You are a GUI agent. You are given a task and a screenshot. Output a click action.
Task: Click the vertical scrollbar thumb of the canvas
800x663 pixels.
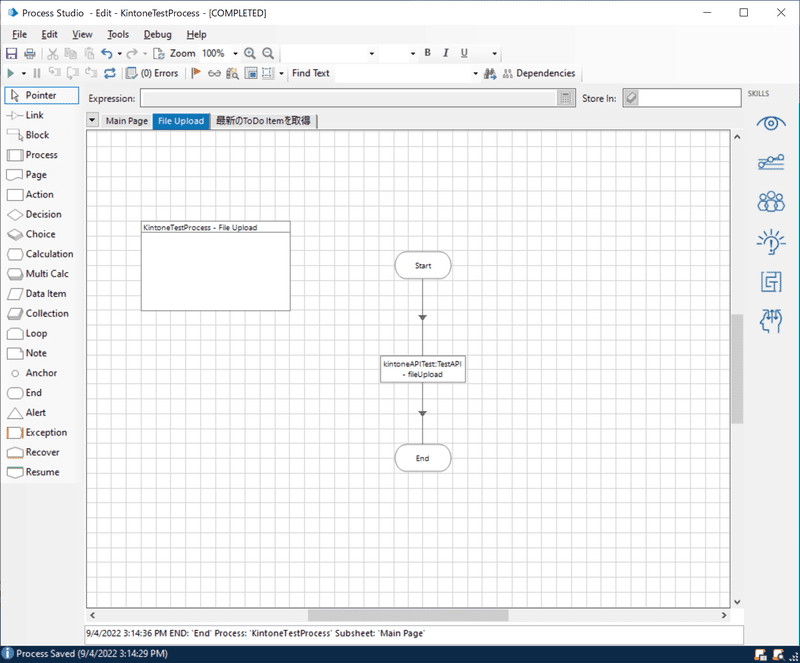coord(737,369)
